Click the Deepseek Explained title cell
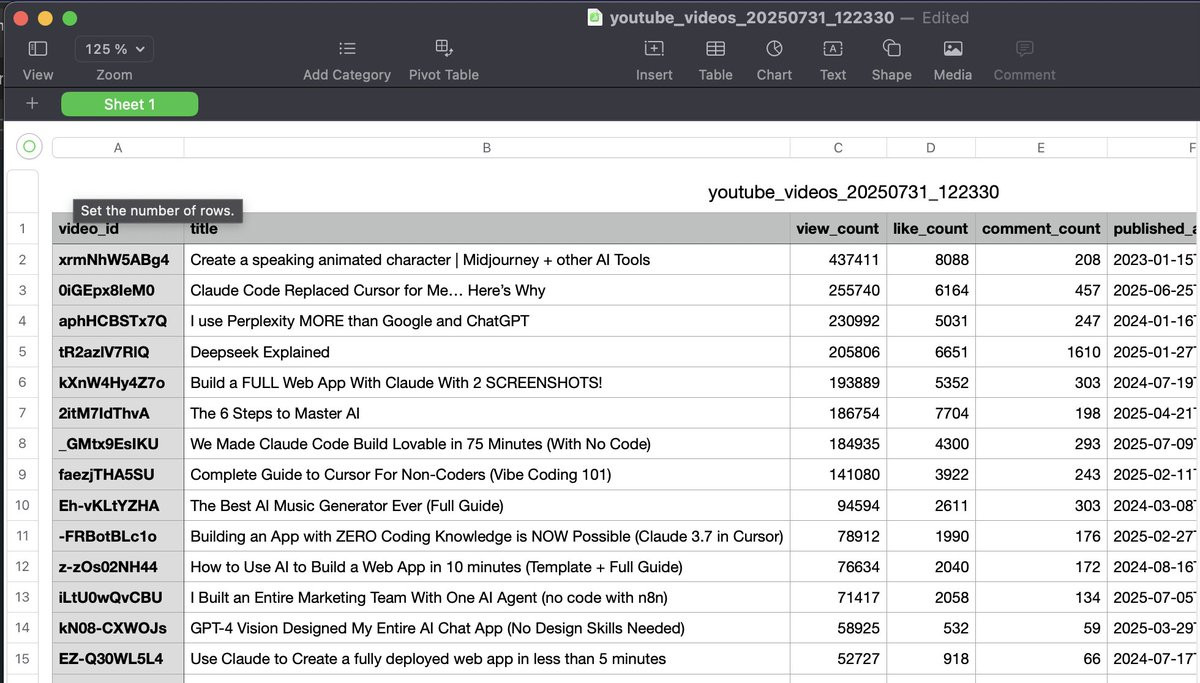Viewport: 1200px width, 683px height. (487, 352)
